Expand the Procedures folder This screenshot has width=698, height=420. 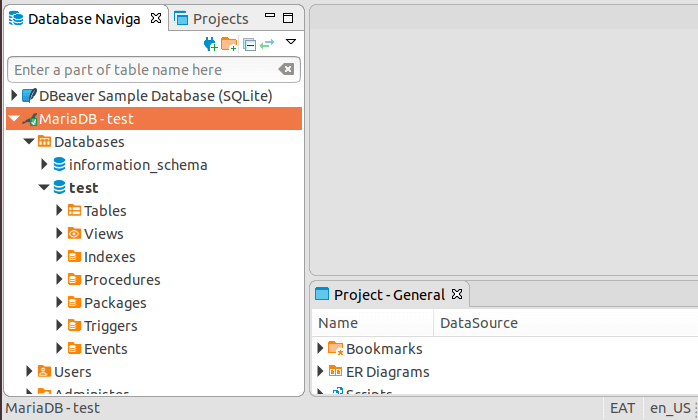point(59,279)
